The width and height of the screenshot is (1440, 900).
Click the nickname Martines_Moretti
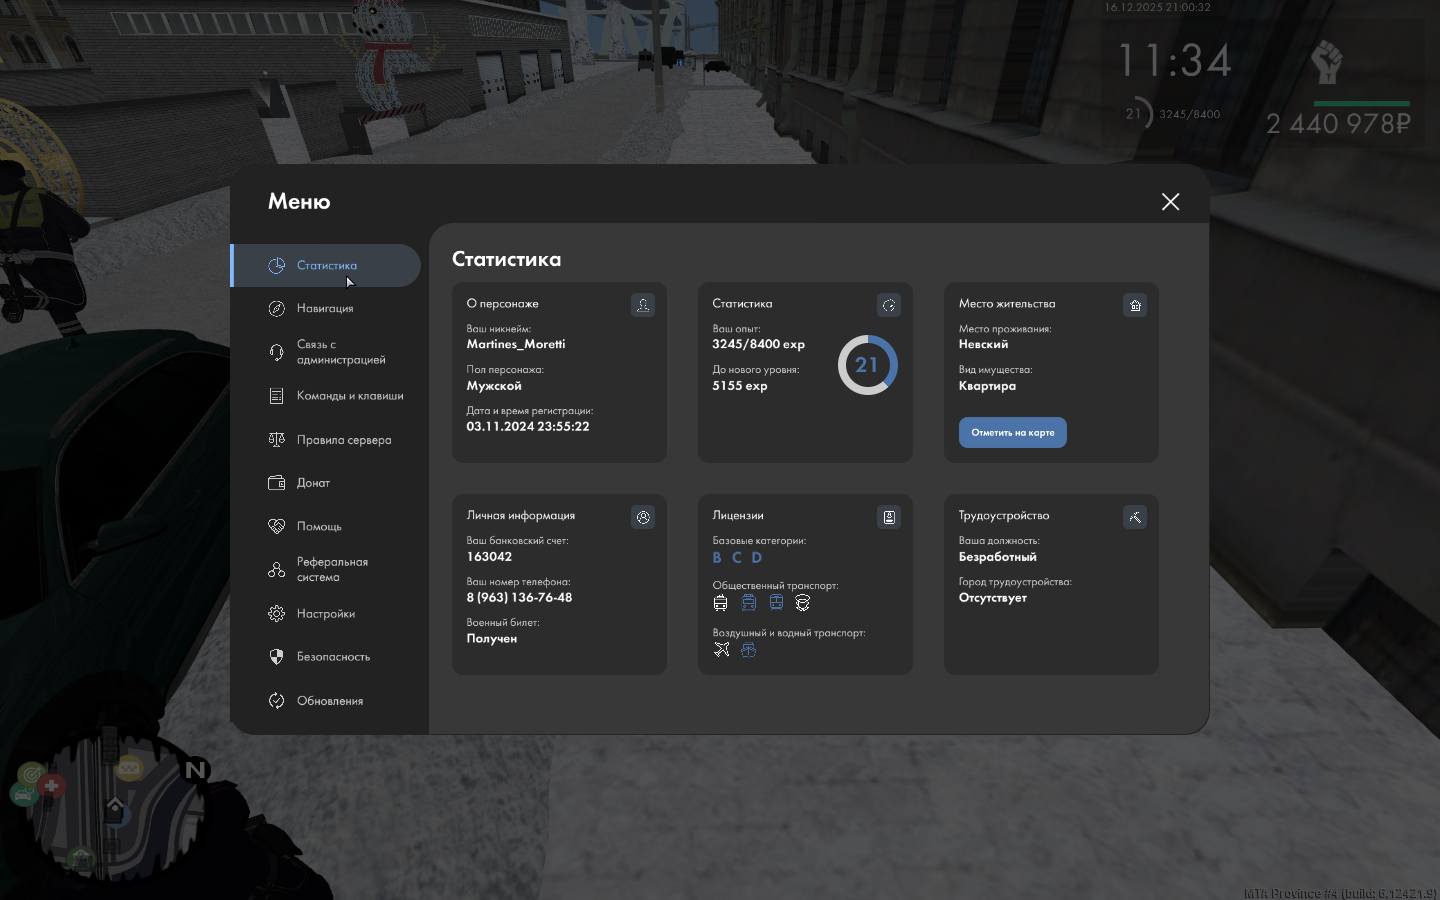pyautogui.click(x=516, y=344)
